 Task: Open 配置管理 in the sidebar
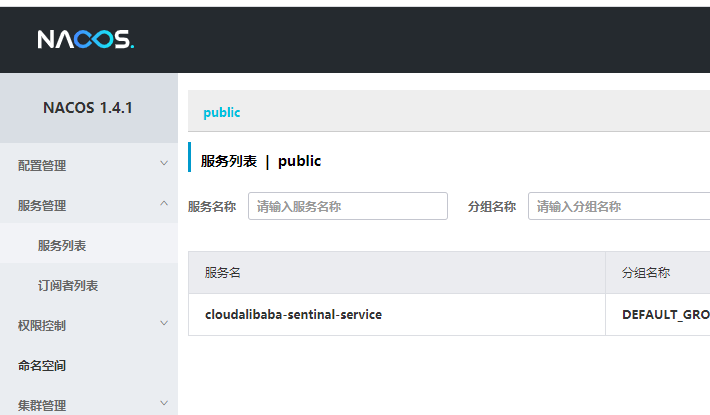tap(42, 166)
